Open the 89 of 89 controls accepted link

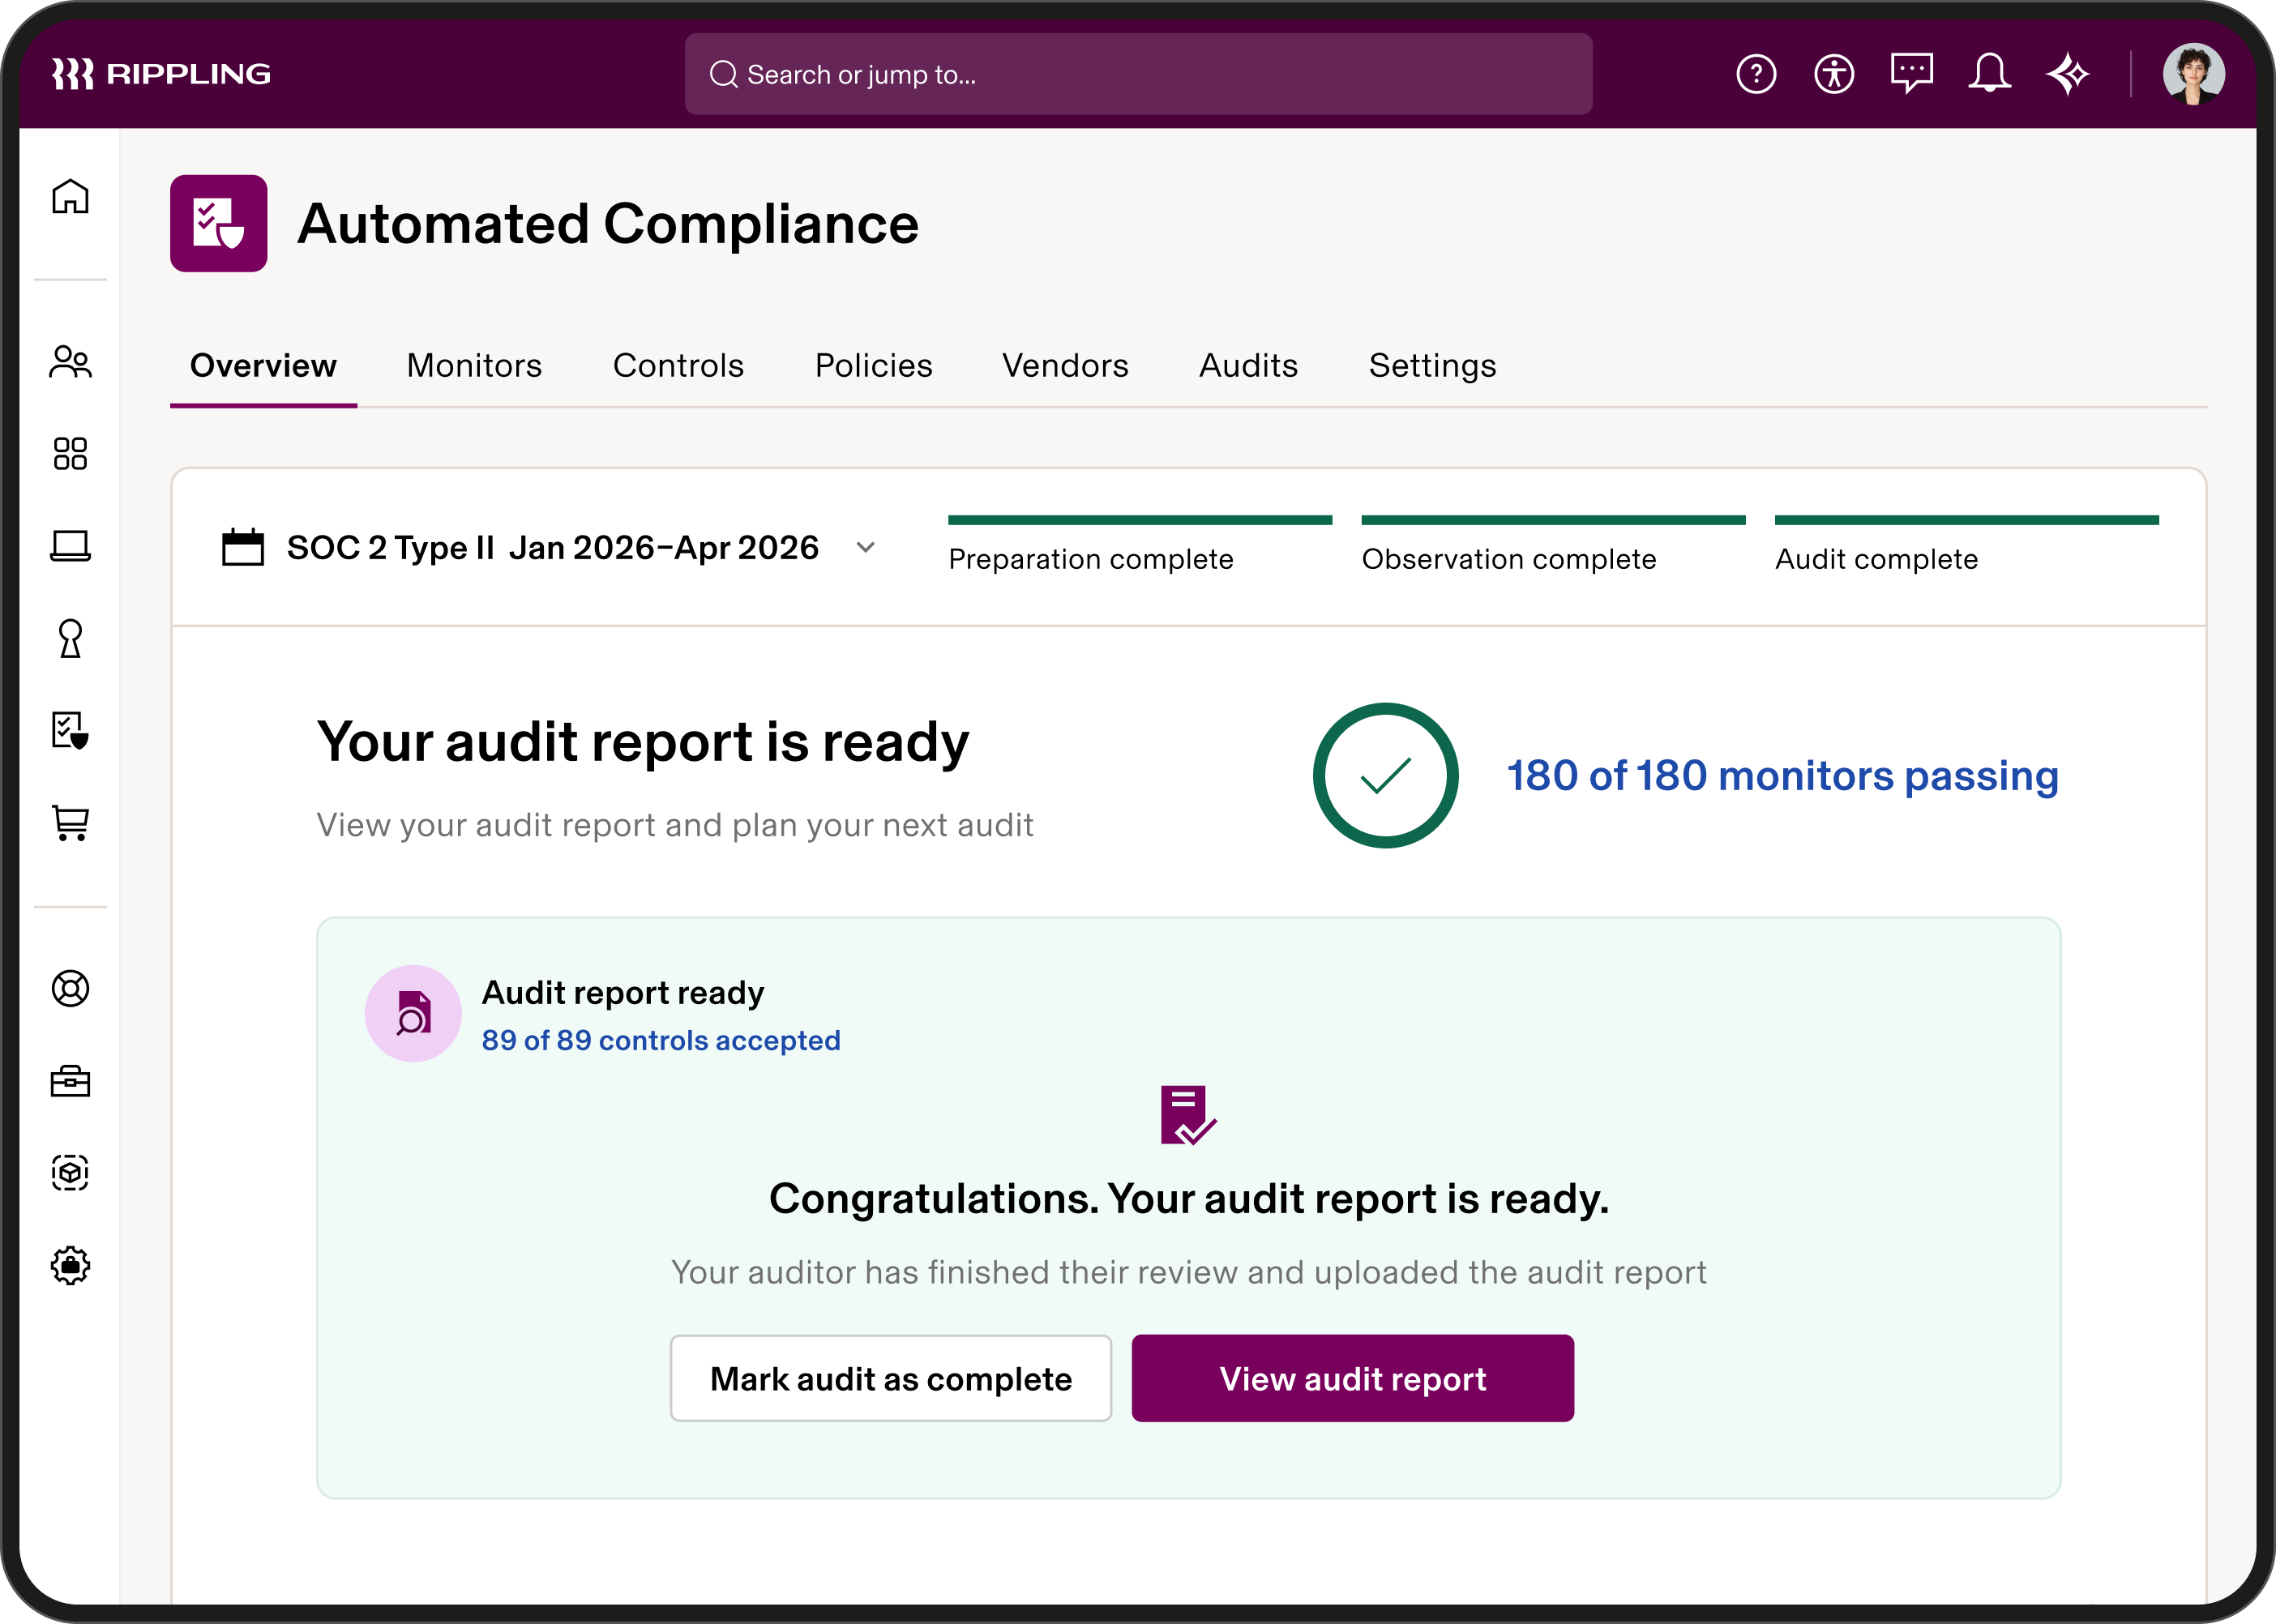click(661, 1040)
